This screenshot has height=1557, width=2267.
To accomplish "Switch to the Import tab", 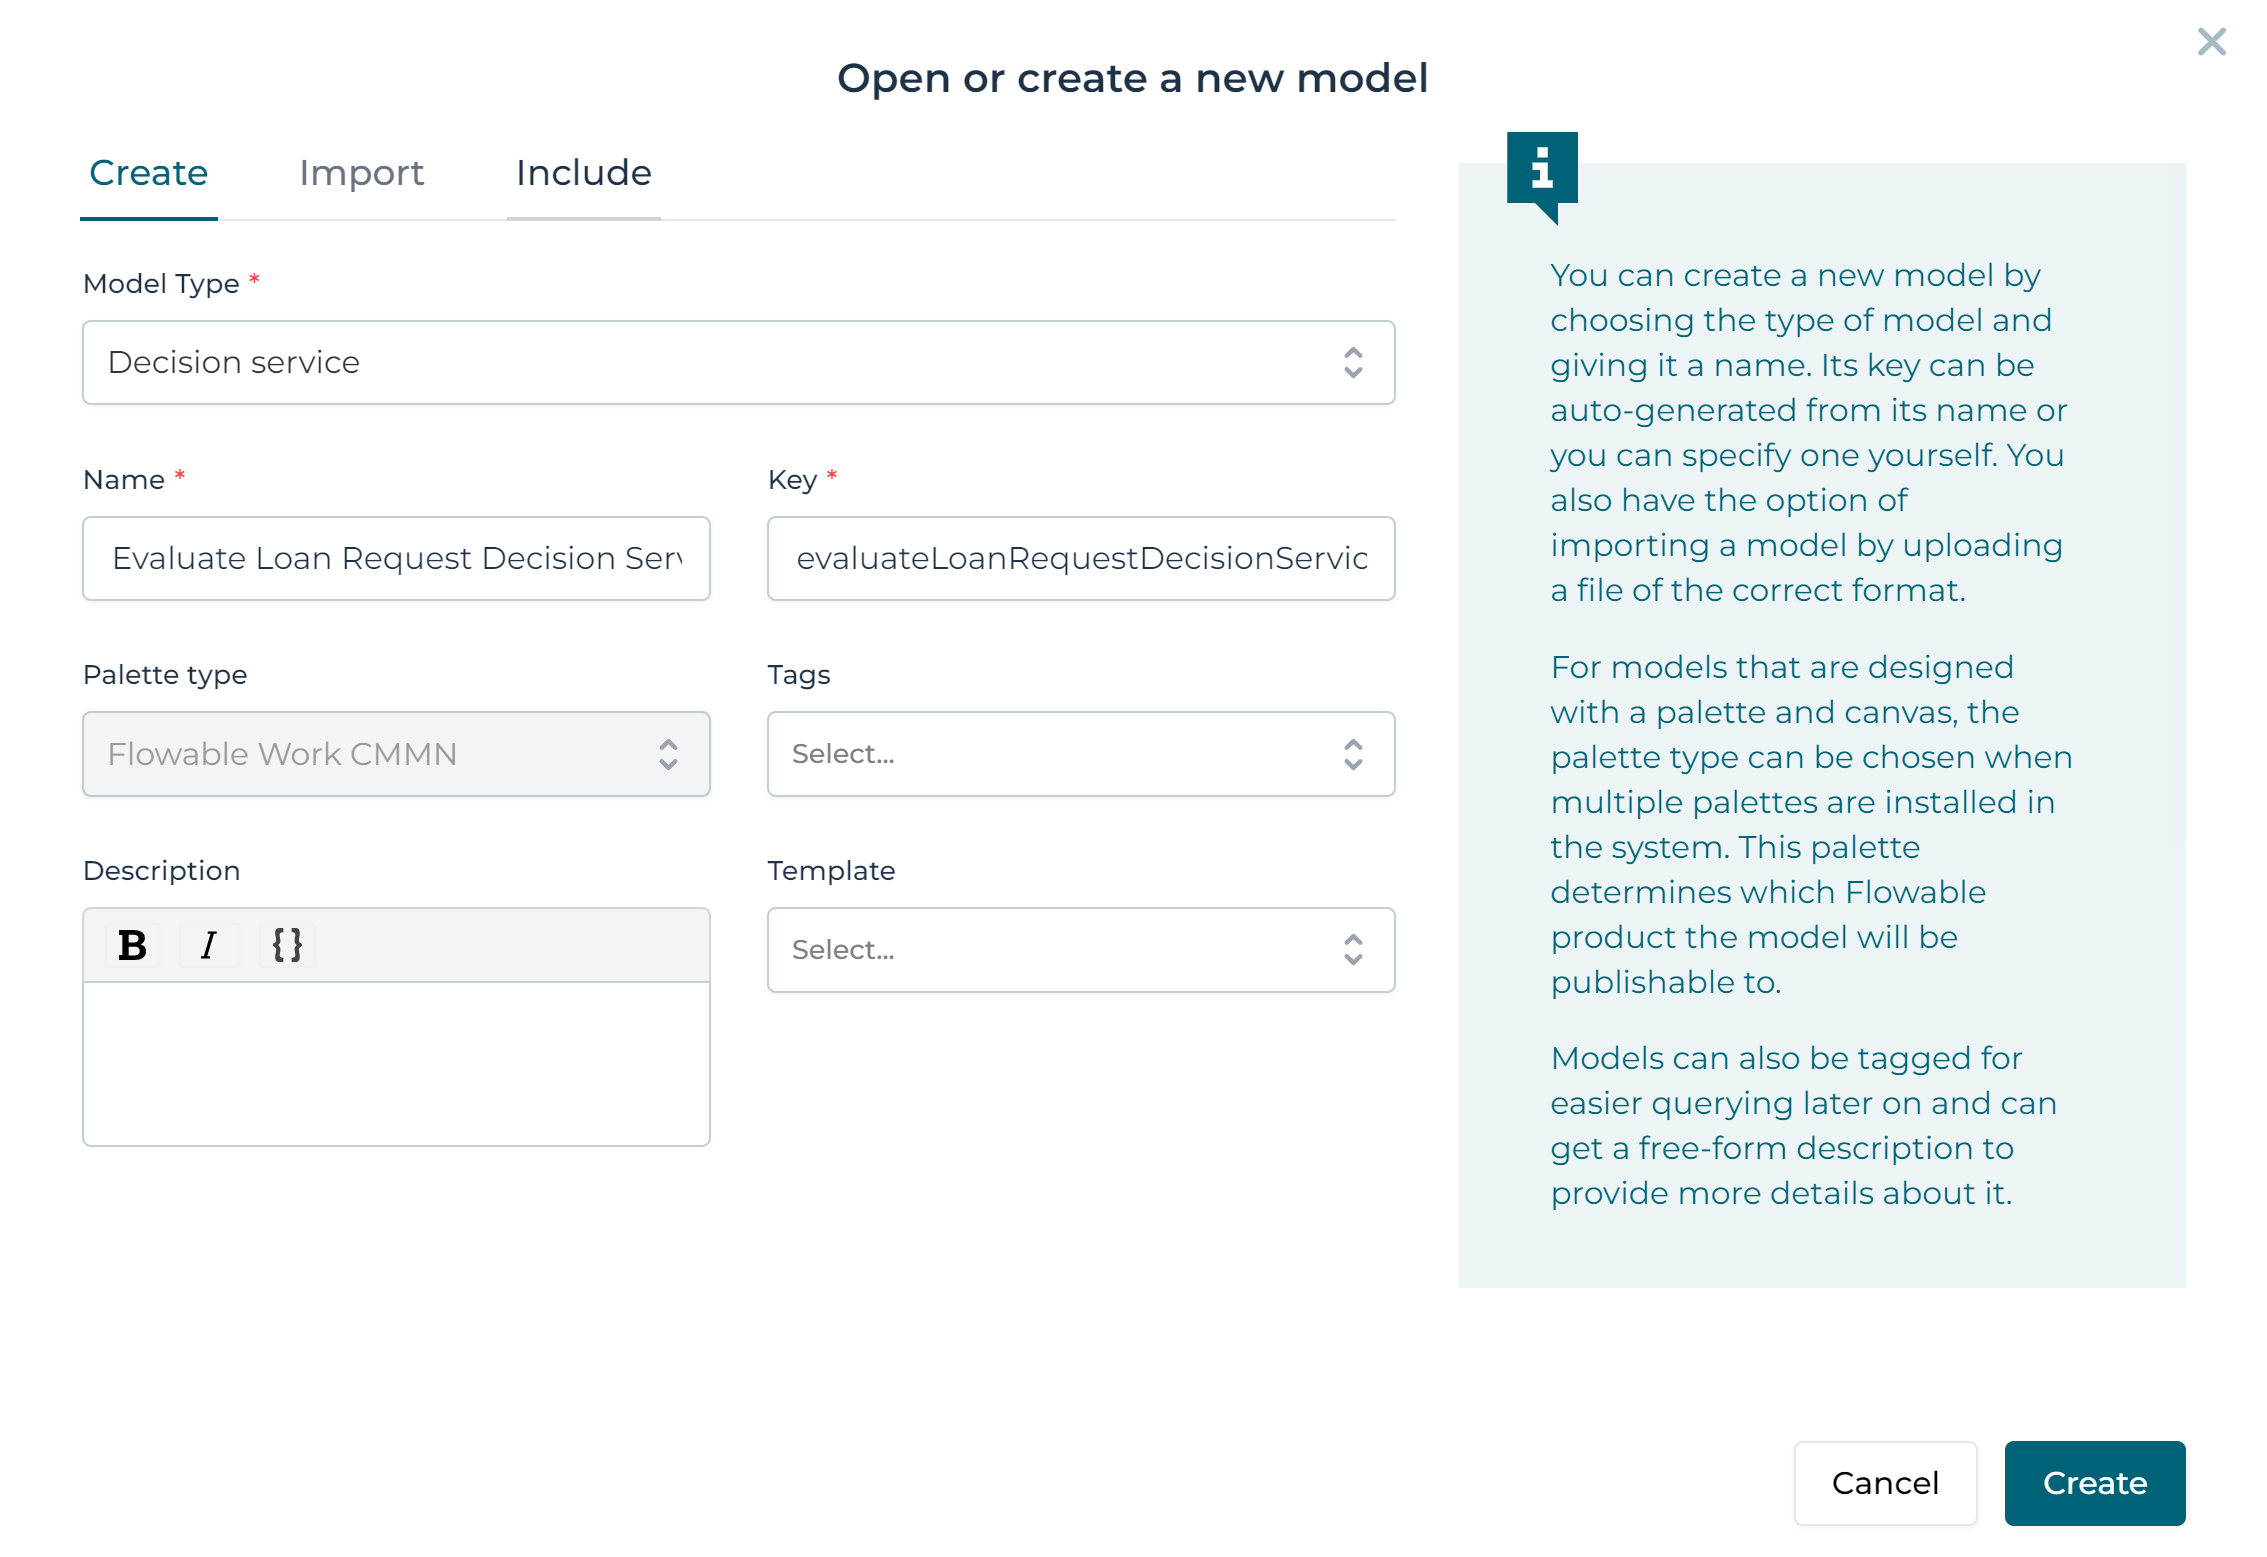I will tap(361, 172).
